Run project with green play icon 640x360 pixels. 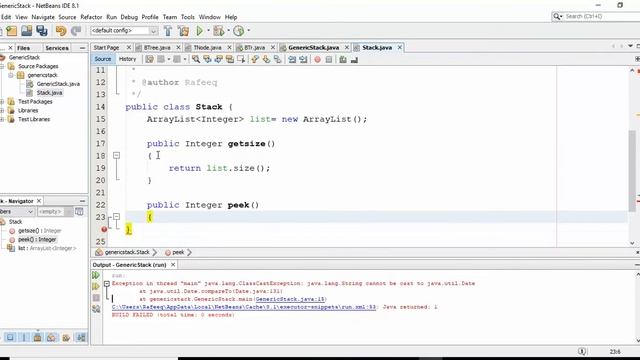tap(199, 31)
